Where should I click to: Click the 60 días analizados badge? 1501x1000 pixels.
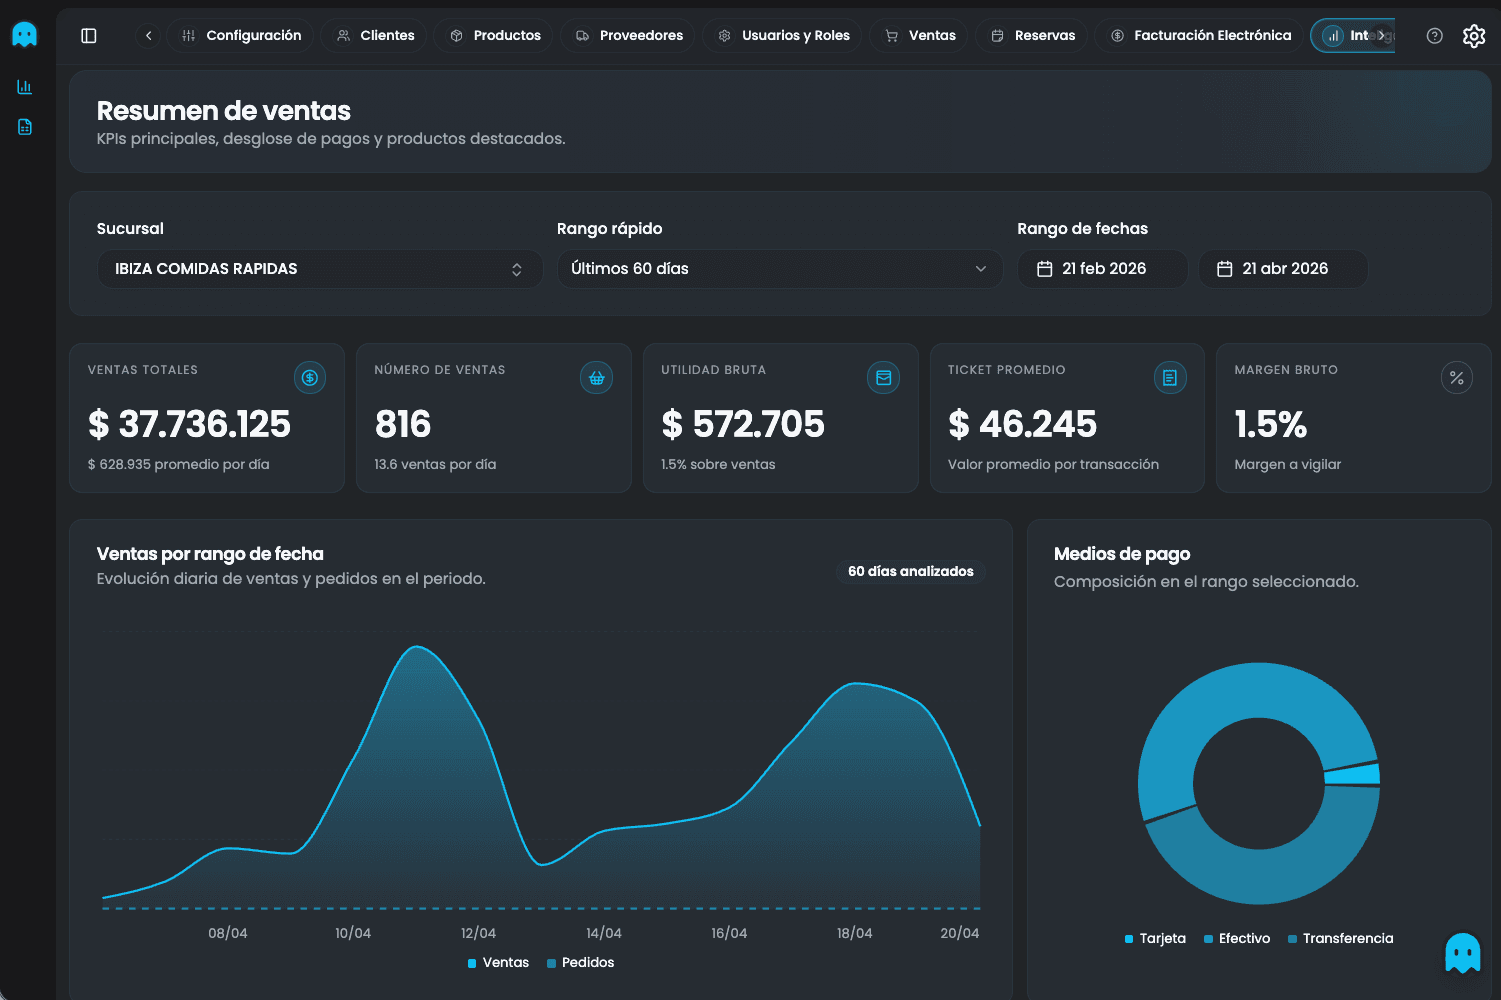click(910, 571)
